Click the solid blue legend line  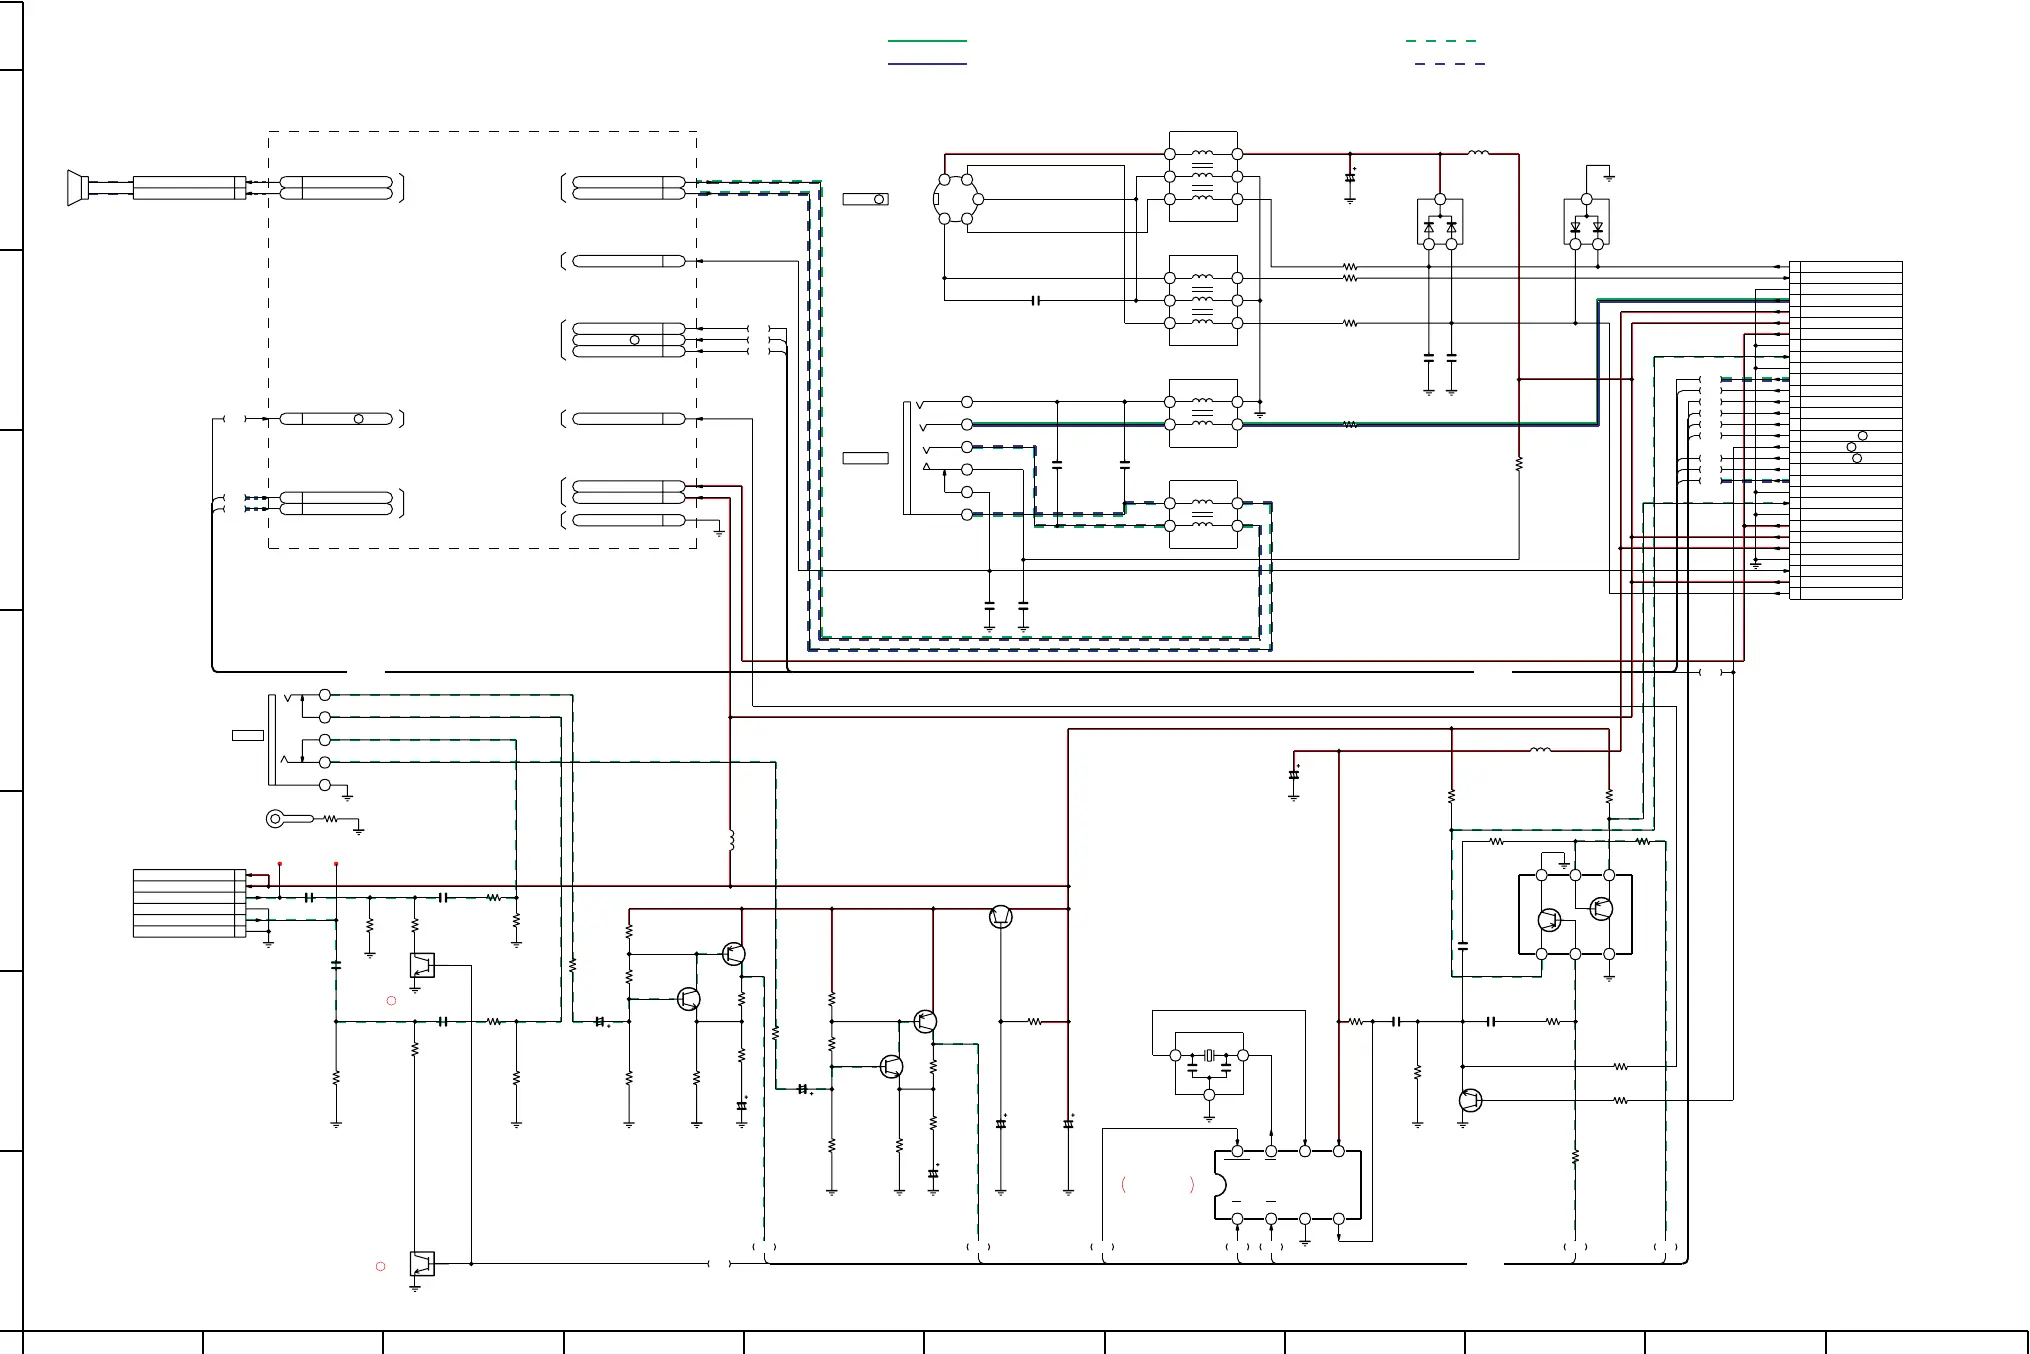click(x=927, y=64)
